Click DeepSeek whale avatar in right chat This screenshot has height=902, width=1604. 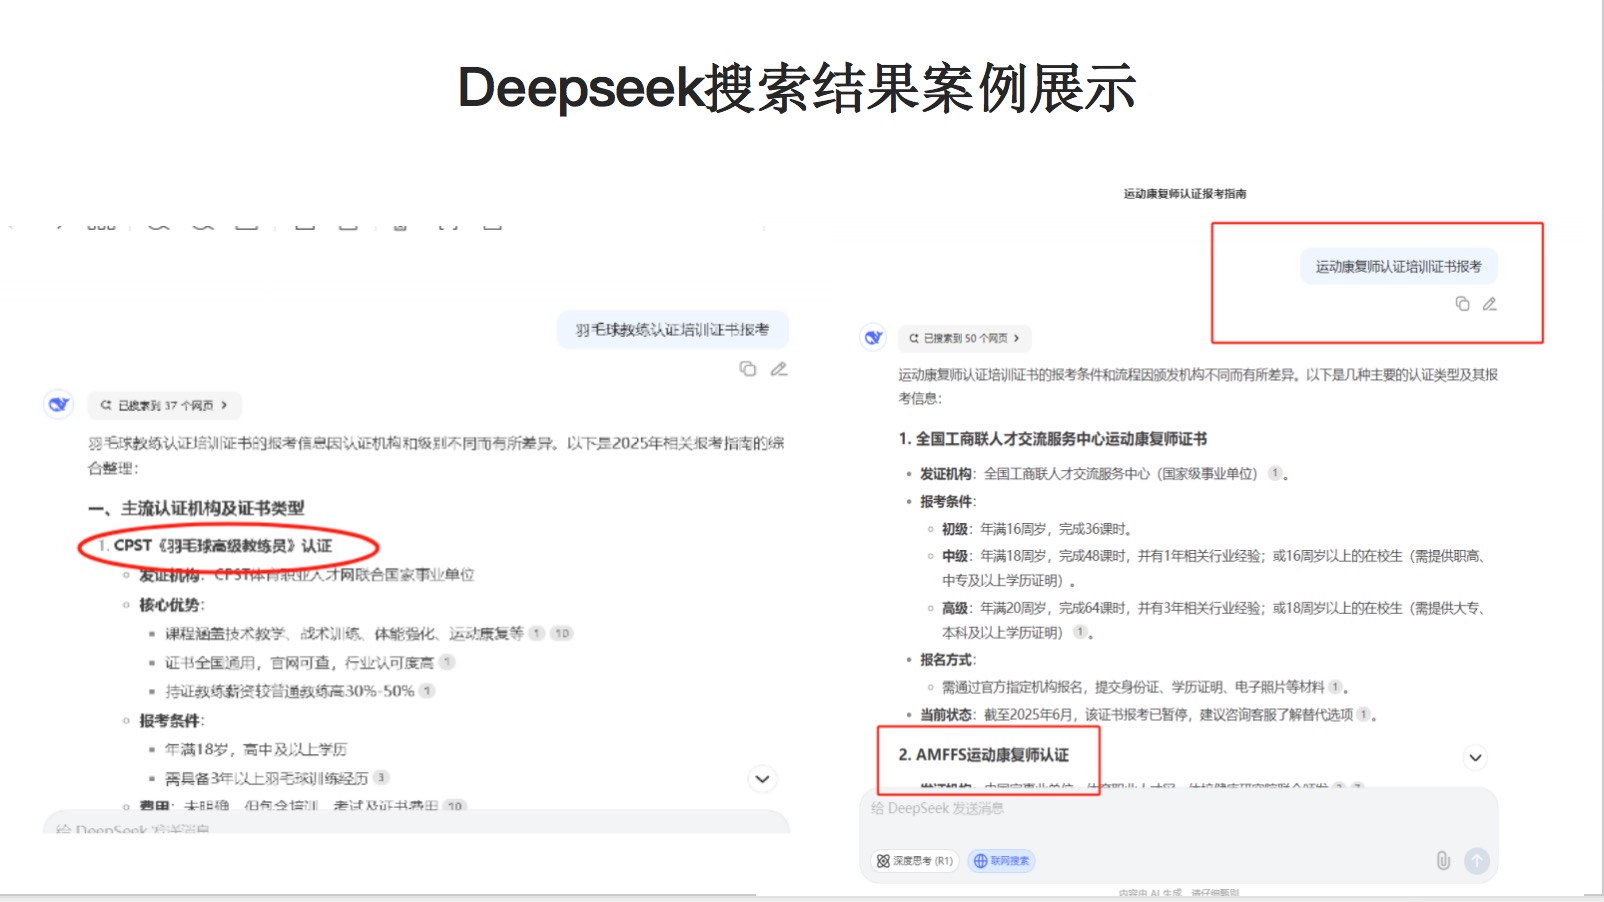click(x=873, y=338)
